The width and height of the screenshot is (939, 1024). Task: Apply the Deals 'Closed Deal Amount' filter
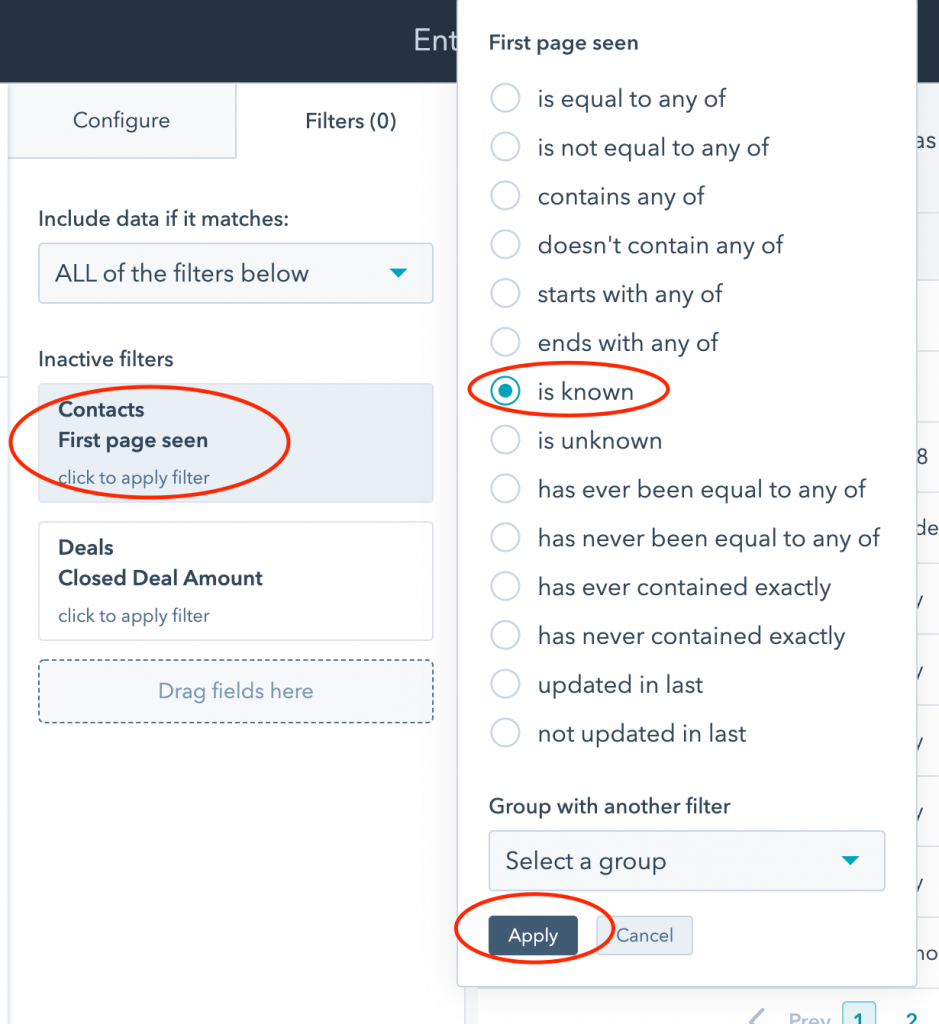[235, 580]
